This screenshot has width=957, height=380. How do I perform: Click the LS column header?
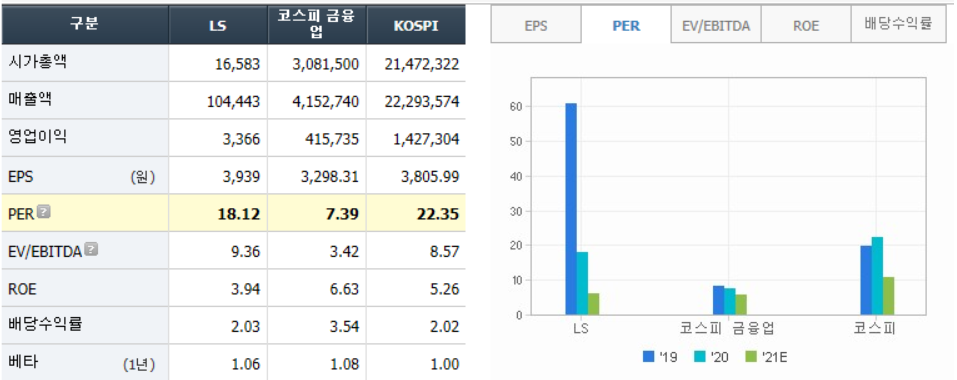(x=218, y=24)
